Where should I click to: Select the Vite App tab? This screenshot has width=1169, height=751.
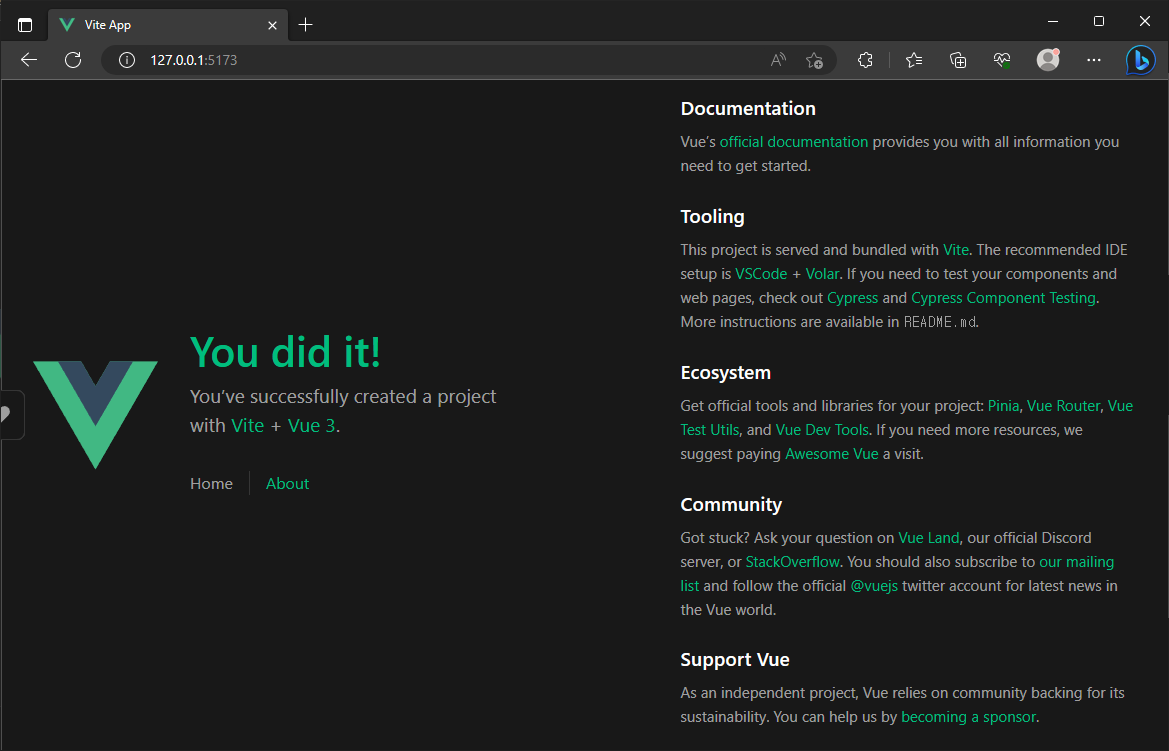(x=168, y=25)
